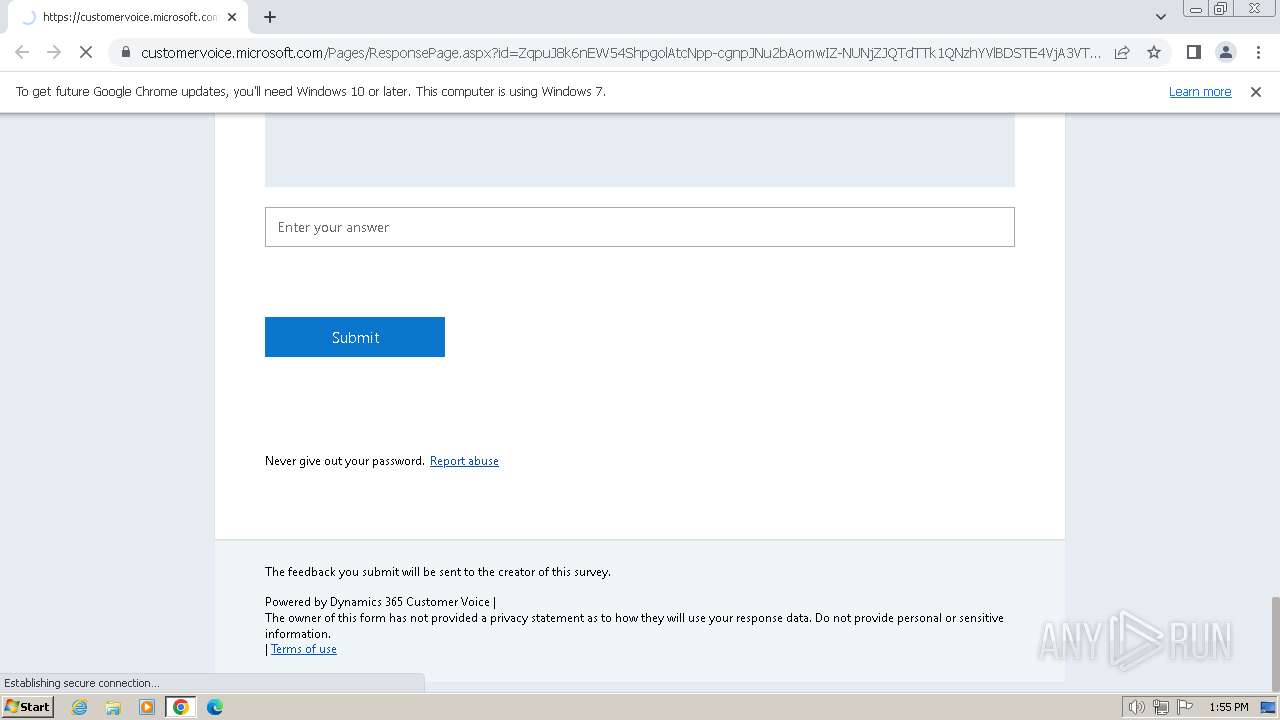1280x720 pixels.
Task: Click the browser Forward arrow
Action: pyautogui.click(x=54, y=52)
